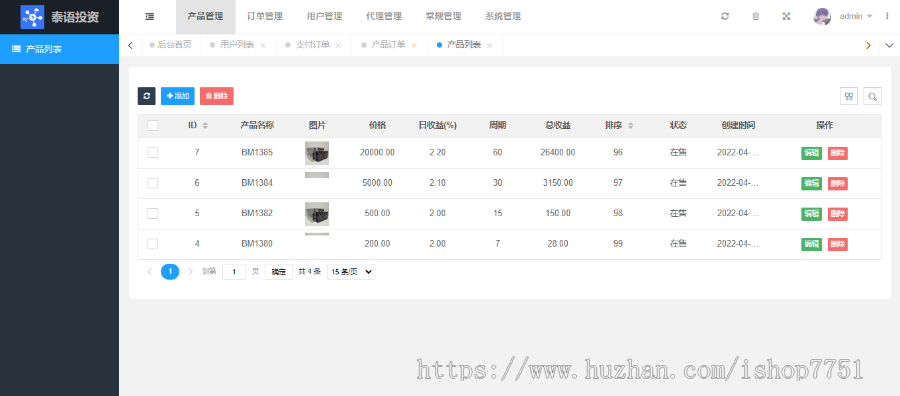The image size is (900, 396).
Task: Close the 用户列表 tab
Action: [x=262, y=45]
